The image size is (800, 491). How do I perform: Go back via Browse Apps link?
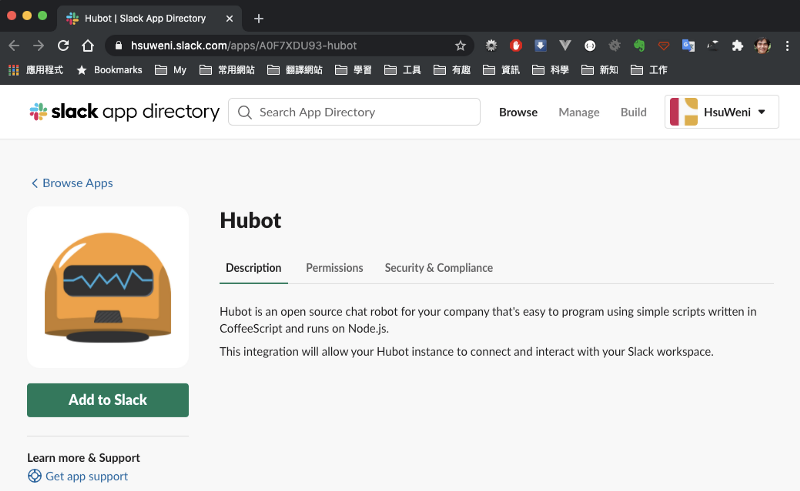point(72,183)
